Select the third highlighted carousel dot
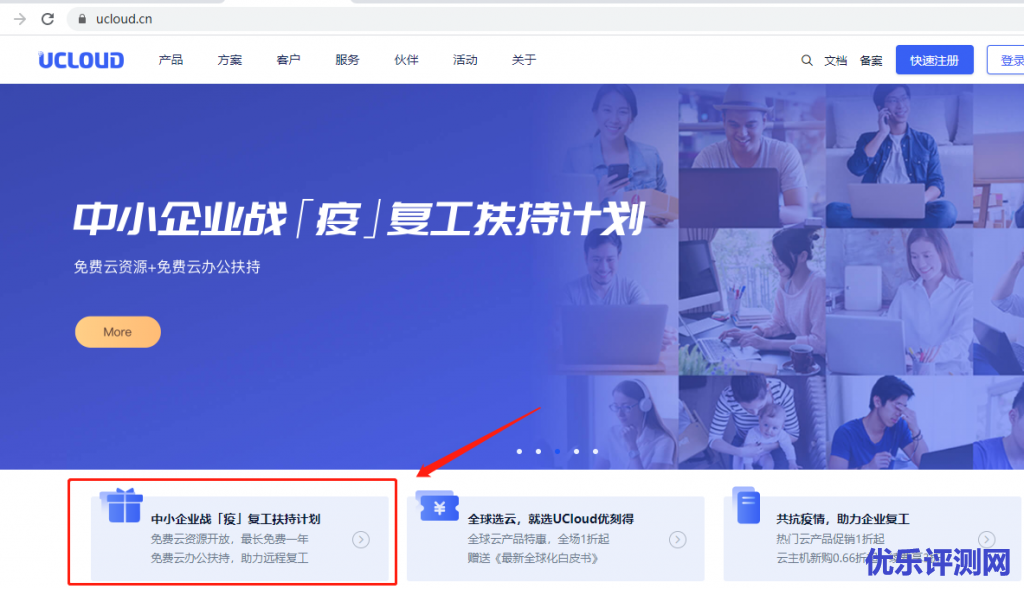The width and height of the screenshot is (1024, 589). click(x=557, y=451)
